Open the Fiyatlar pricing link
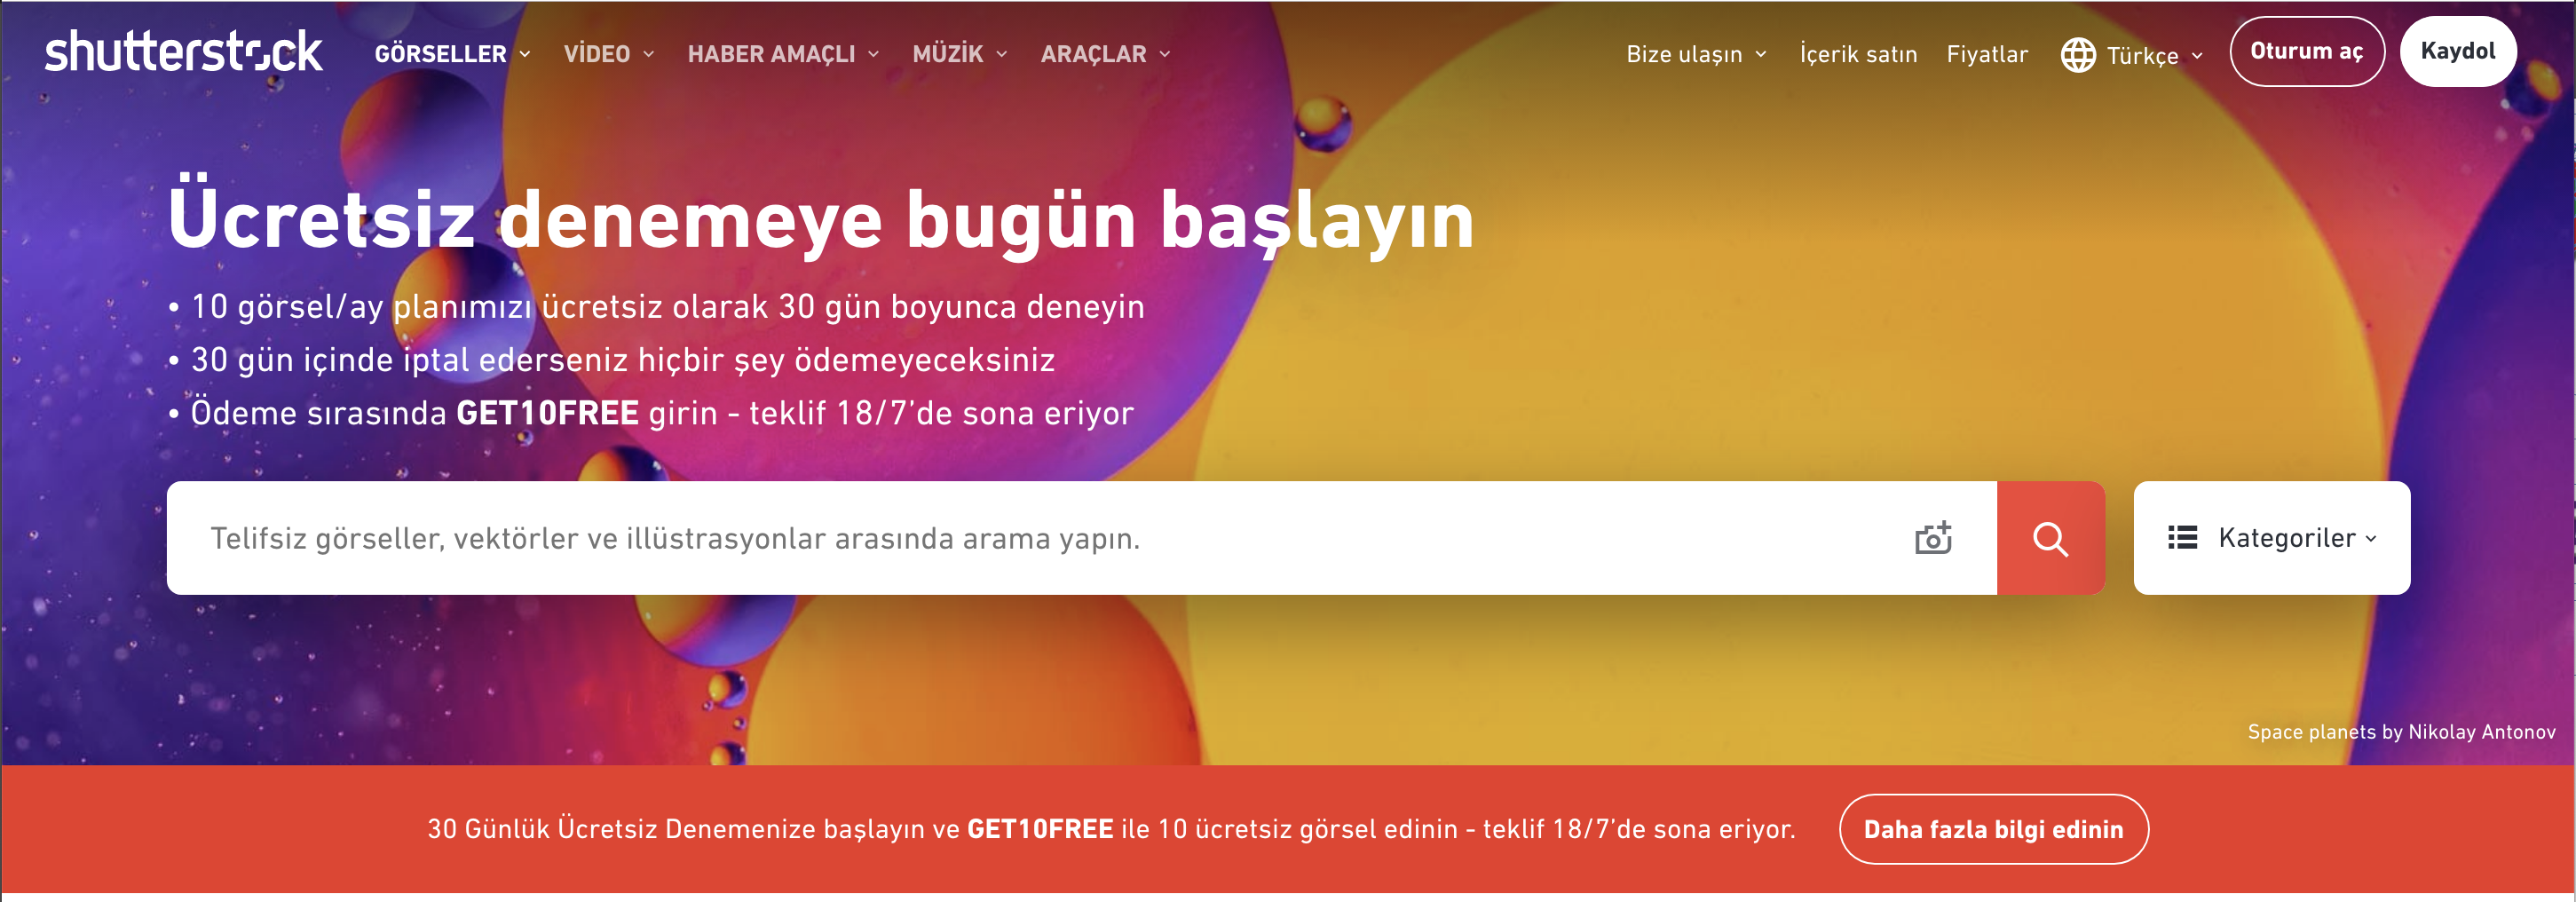Screen dimensions: 2576x902 point(1987,54)
